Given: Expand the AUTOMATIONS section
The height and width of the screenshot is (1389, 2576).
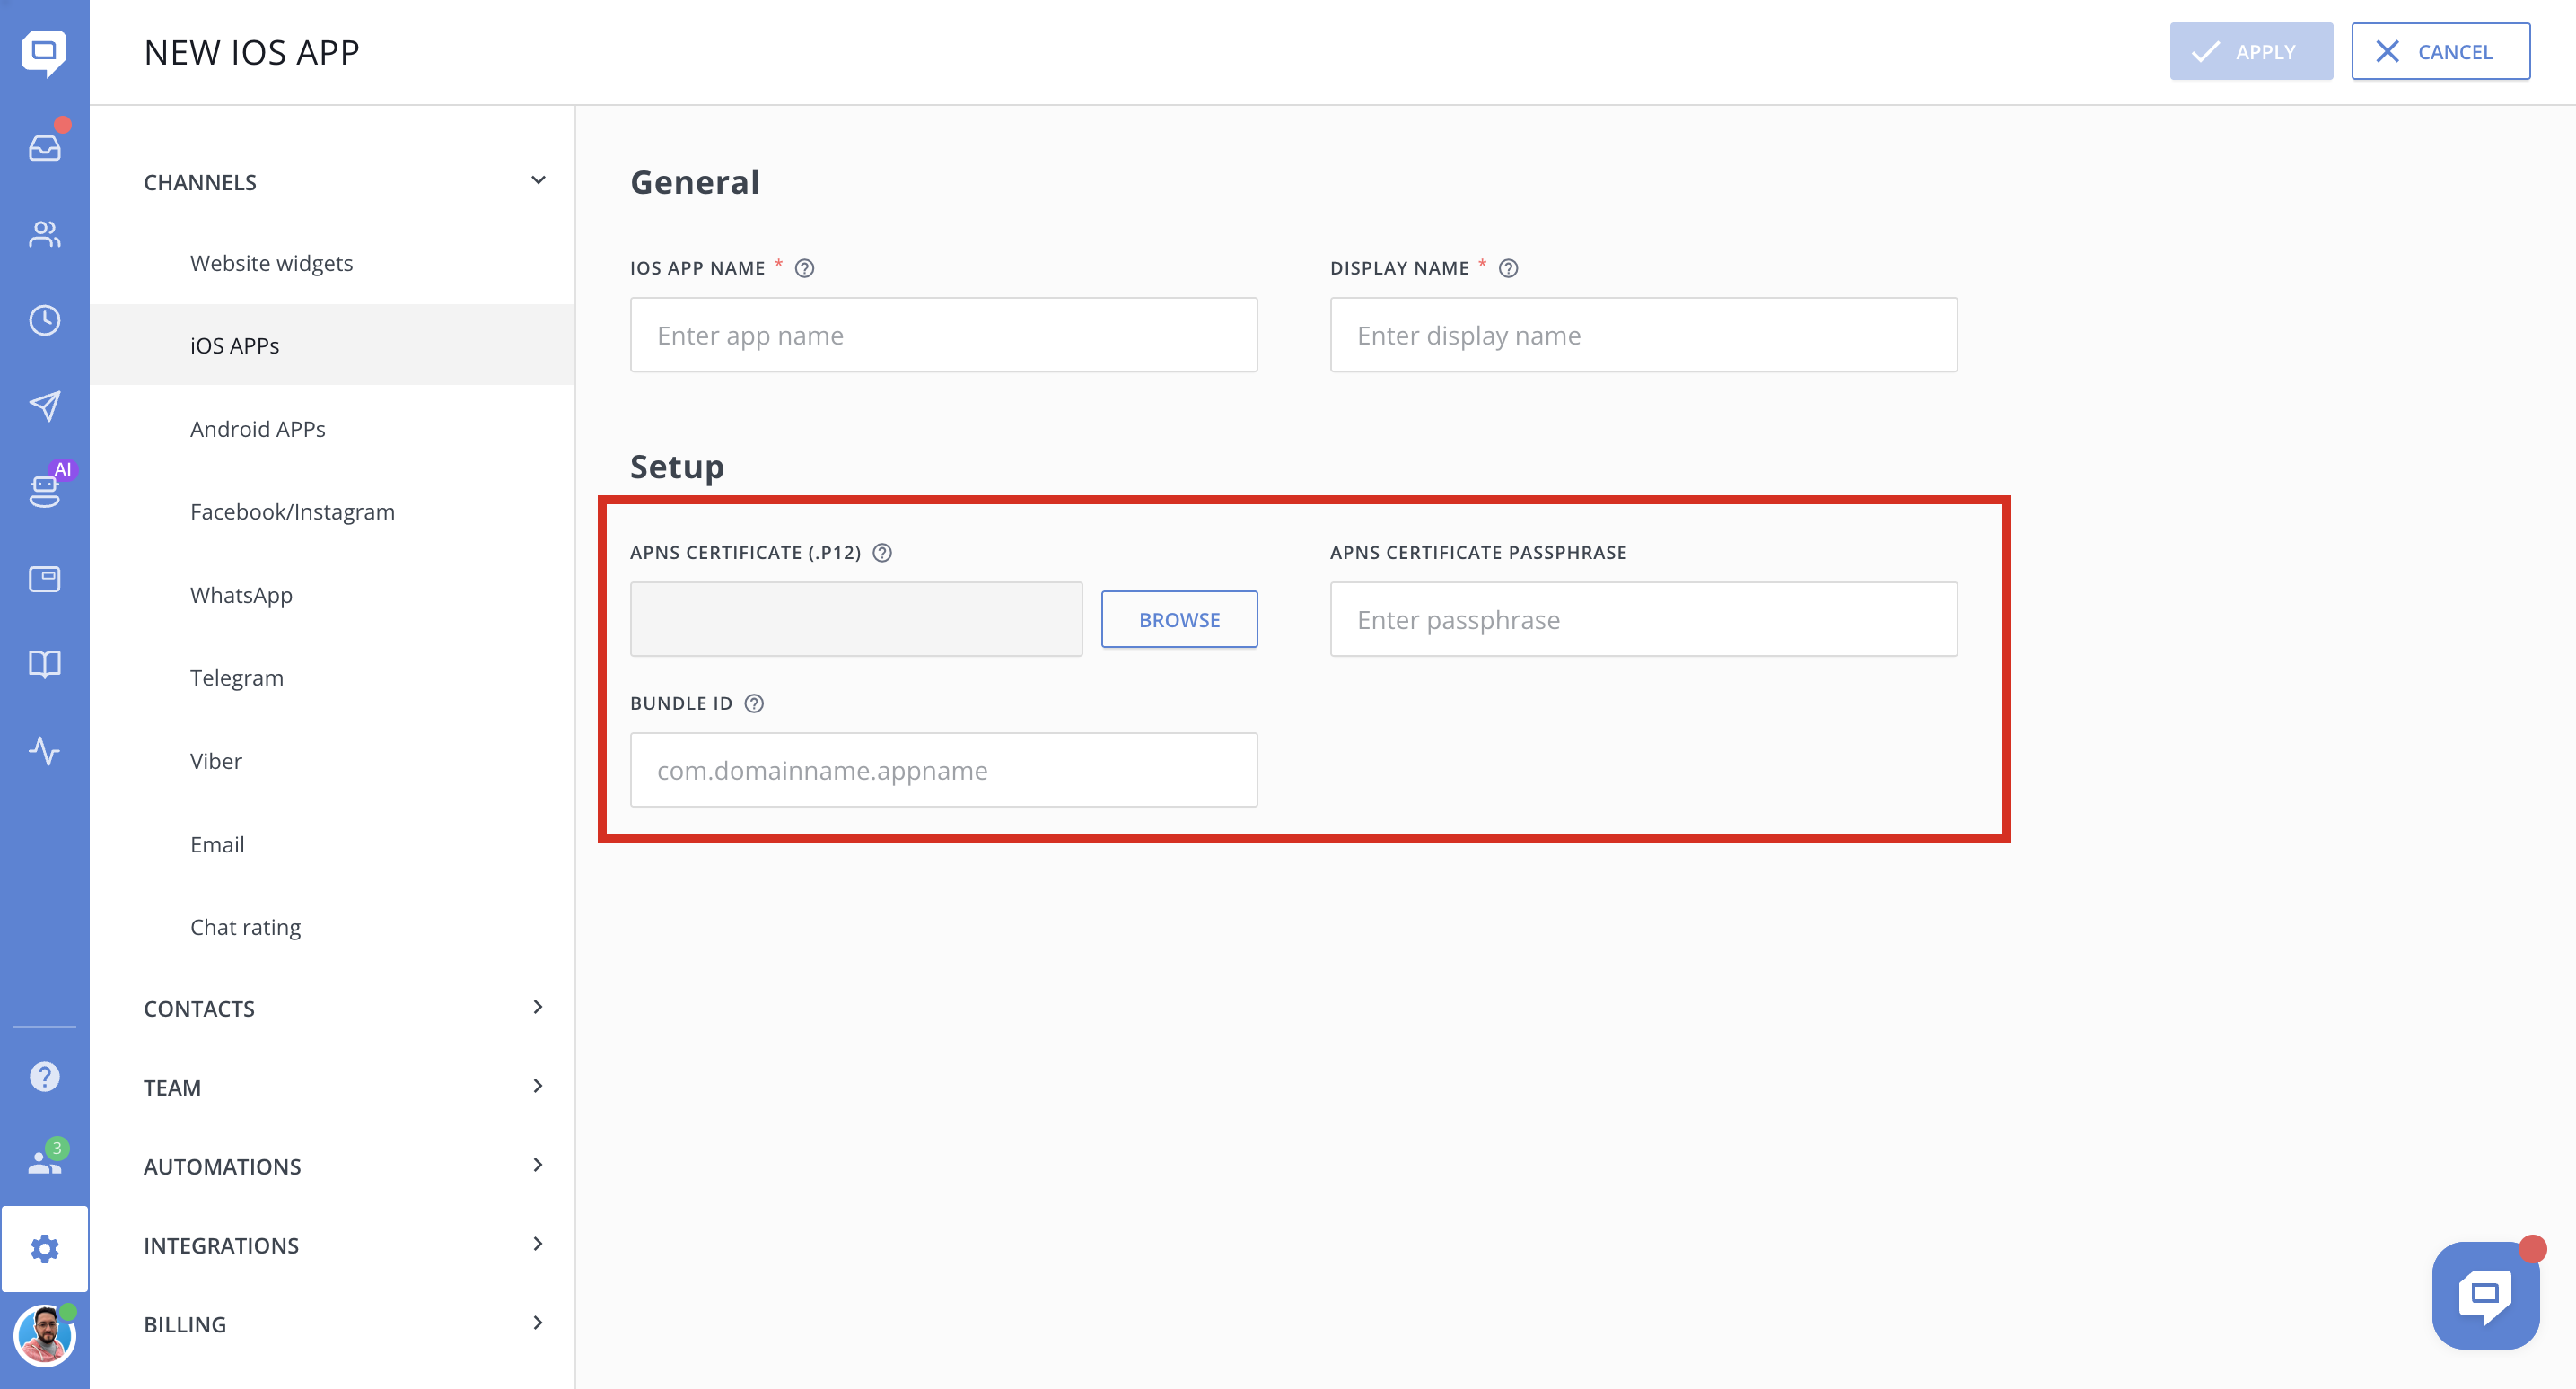Looking at the screenshot, I should click(538, 1165).
